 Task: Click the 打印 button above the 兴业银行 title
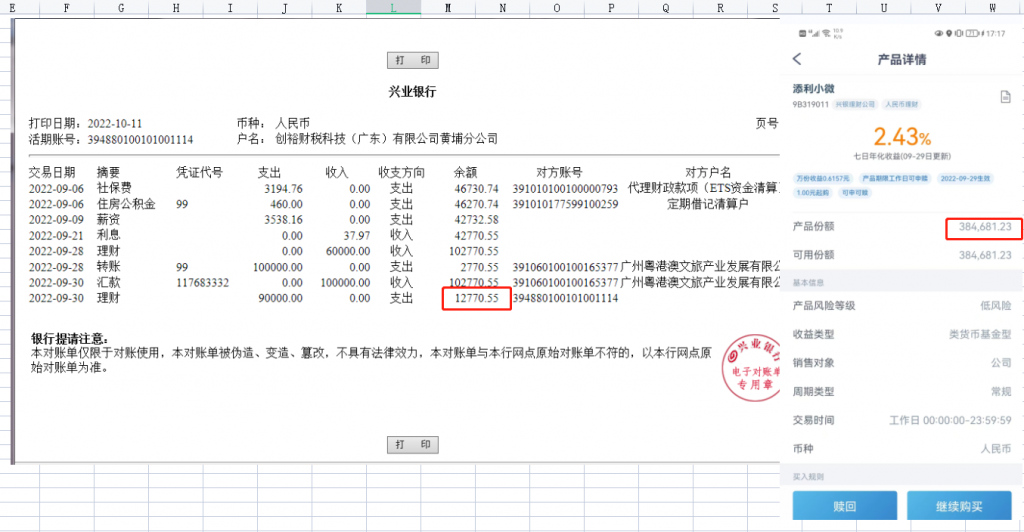413,60
